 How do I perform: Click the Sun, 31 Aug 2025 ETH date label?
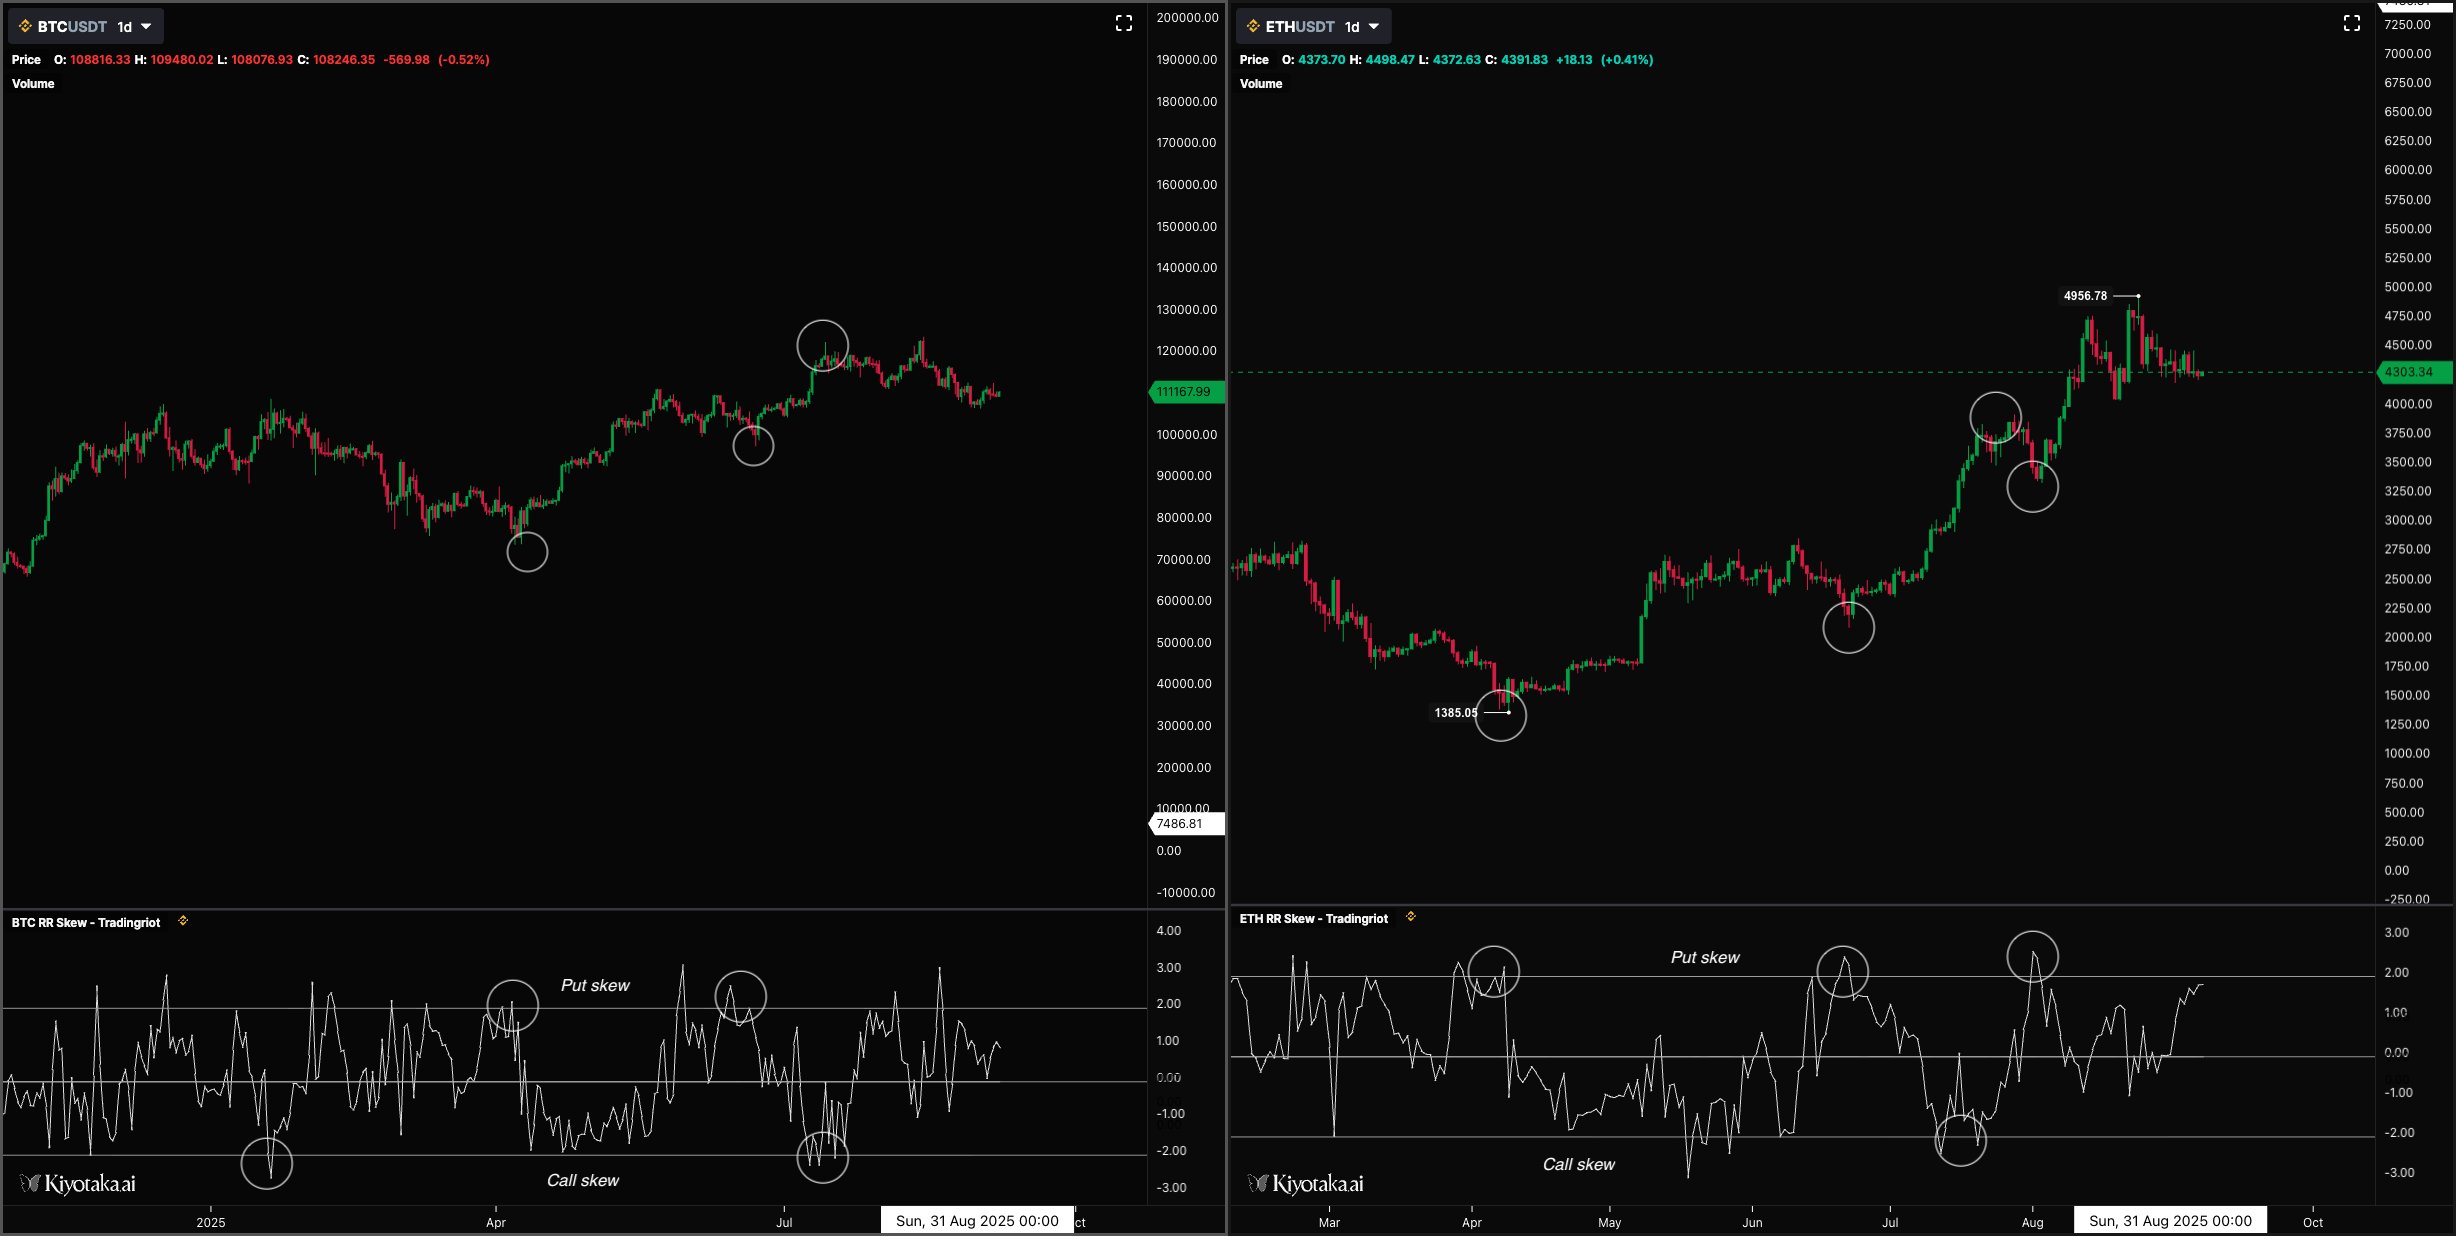click(2170, 1221)
